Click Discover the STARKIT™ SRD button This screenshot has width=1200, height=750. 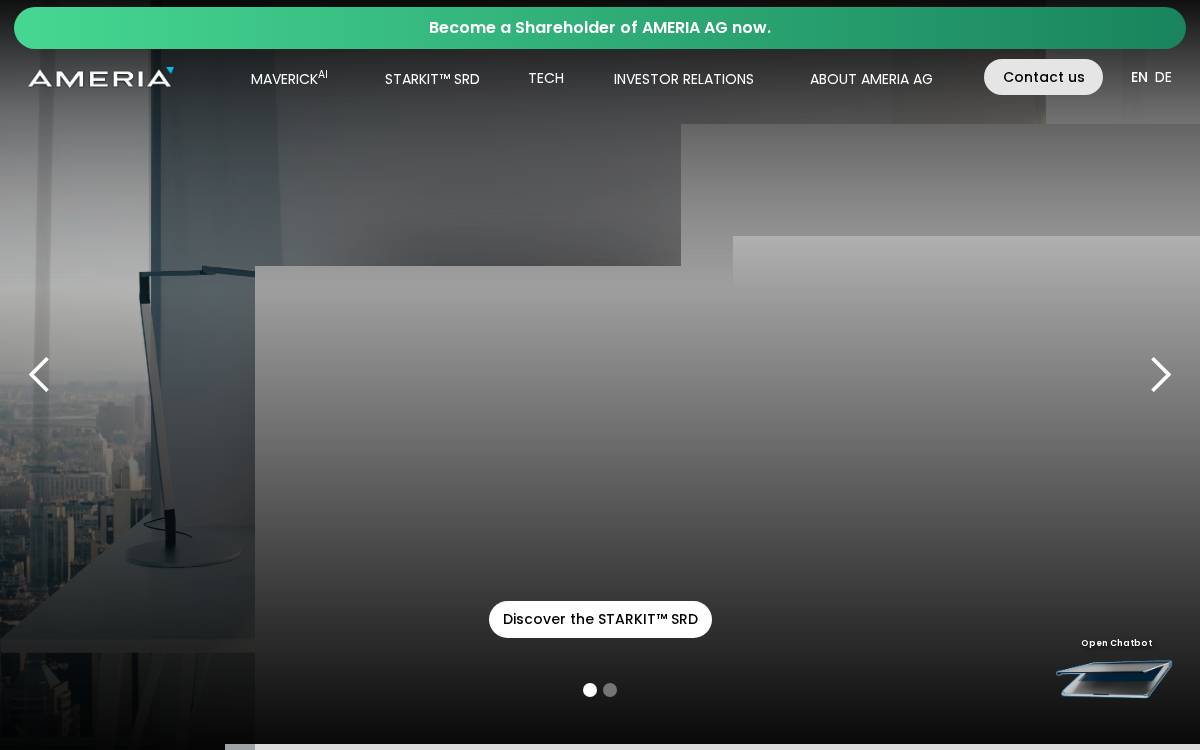(600, 619)
